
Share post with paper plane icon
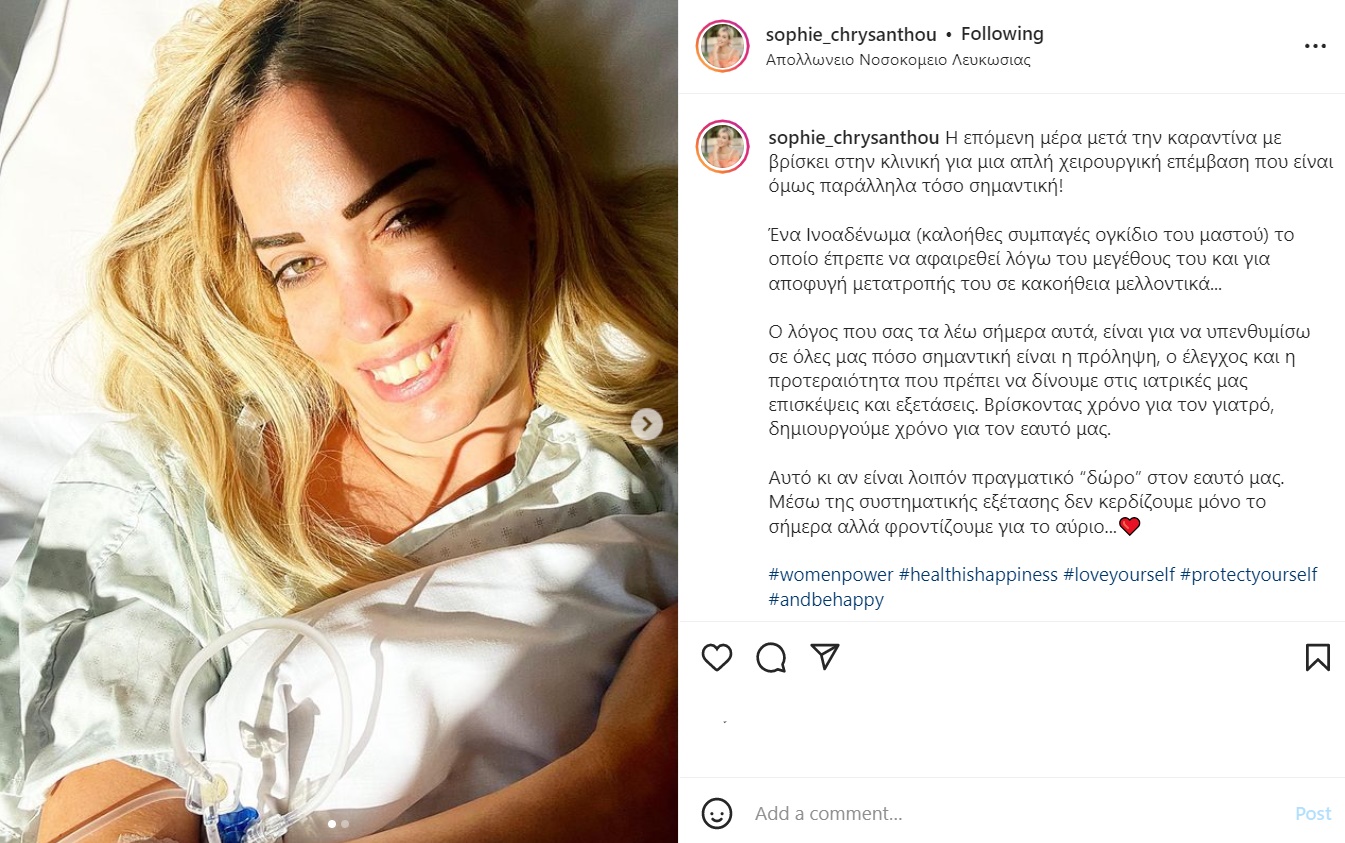pyautogui.click(x=824, y=657)
